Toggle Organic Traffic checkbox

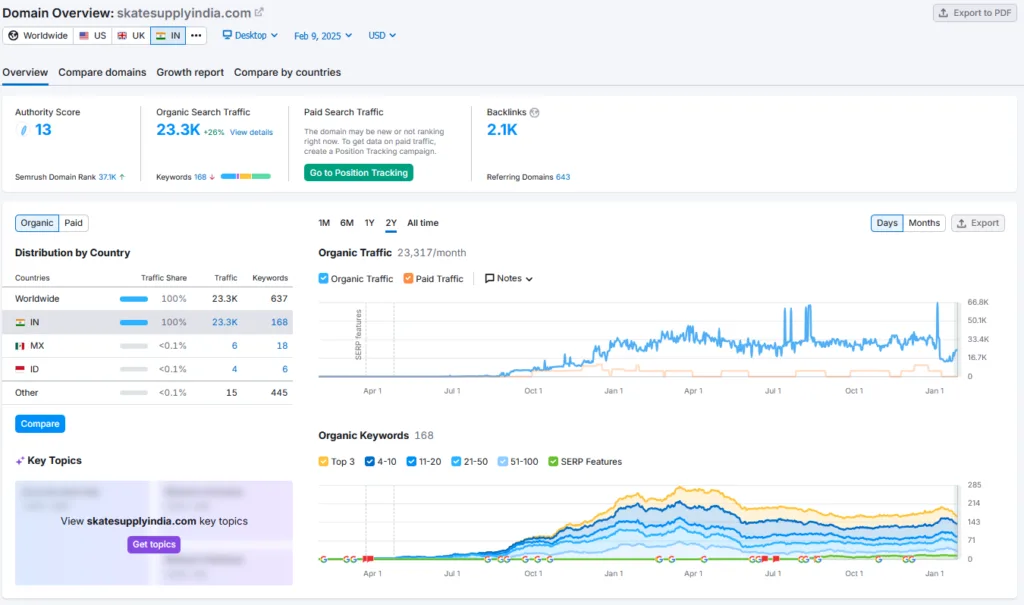[x=323, y=278]
